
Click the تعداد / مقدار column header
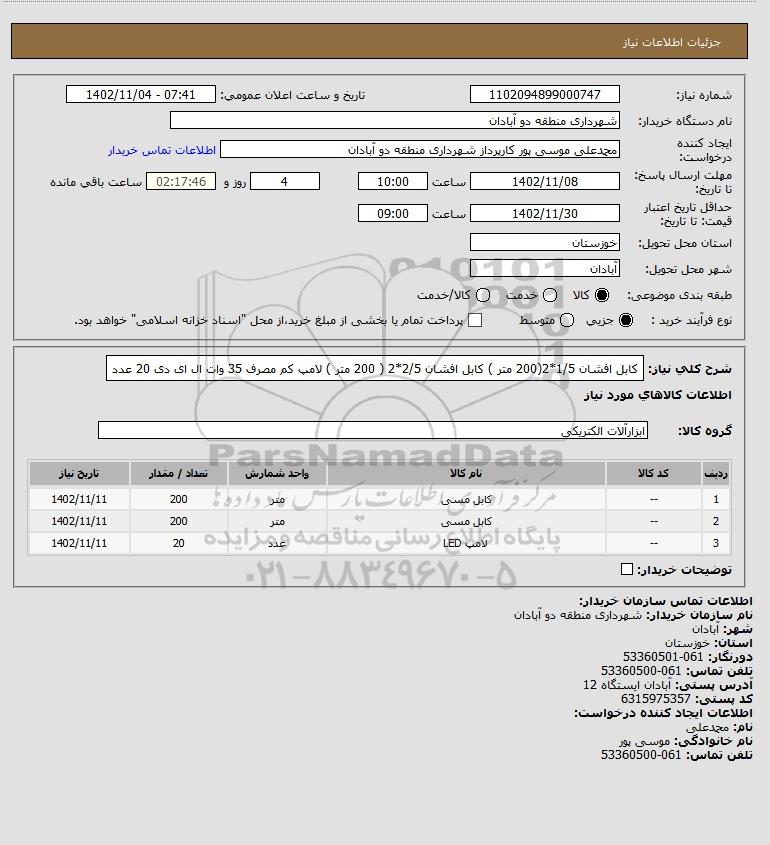[x=178, y=474]
